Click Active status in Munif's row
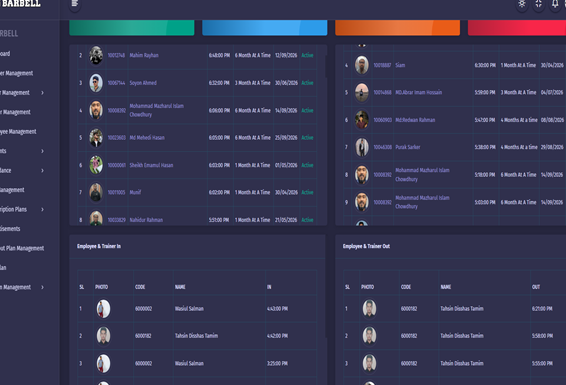 [307, 192]
